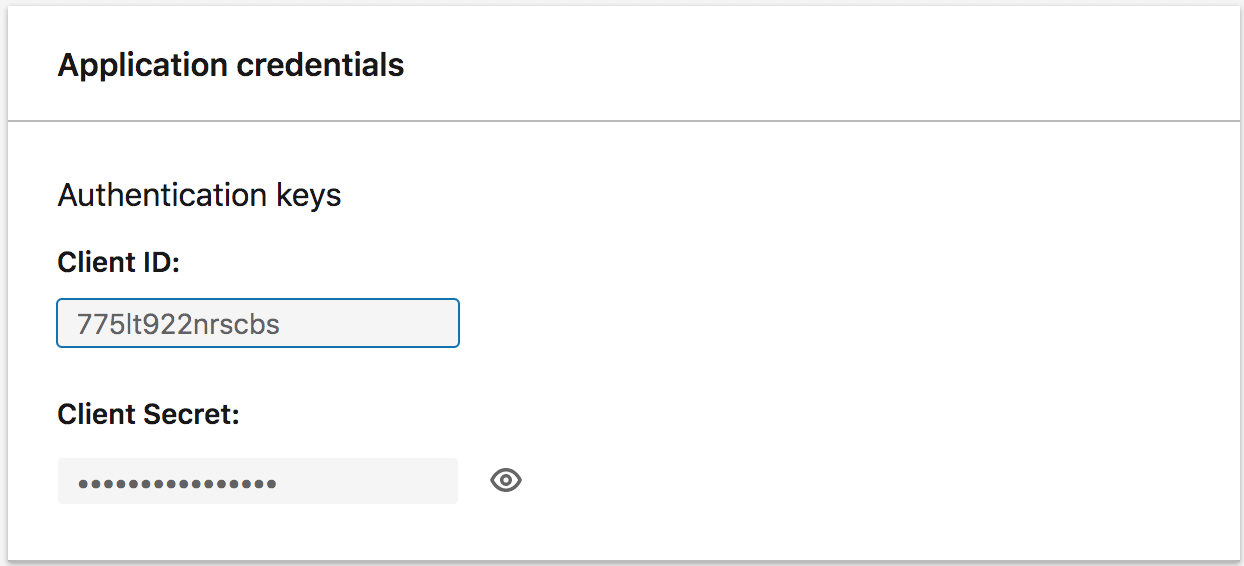Viewport: 1244px width, 566px height.
Task: Click the divider under Application credentials
Action: (x=624, y=121)
